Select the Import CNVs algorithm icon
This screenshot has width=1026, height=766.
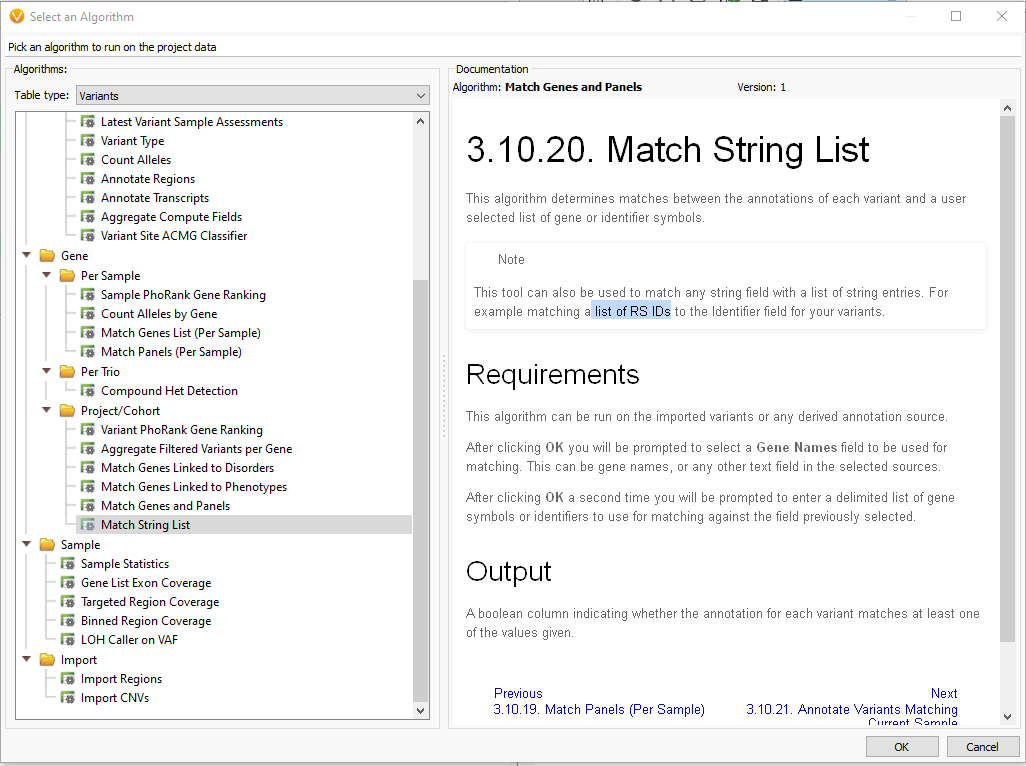click(67, 697)
